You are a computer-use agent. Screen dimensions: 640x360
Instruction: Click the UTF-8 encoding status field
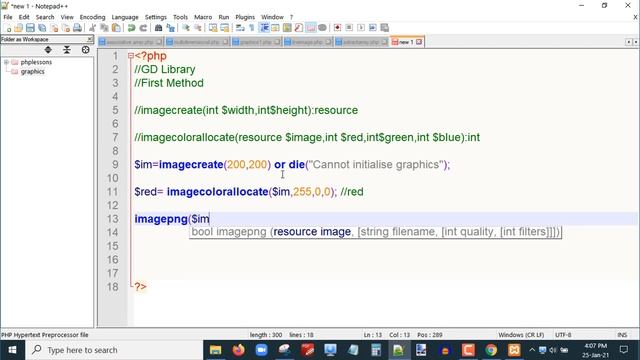(x=563, y=335)
